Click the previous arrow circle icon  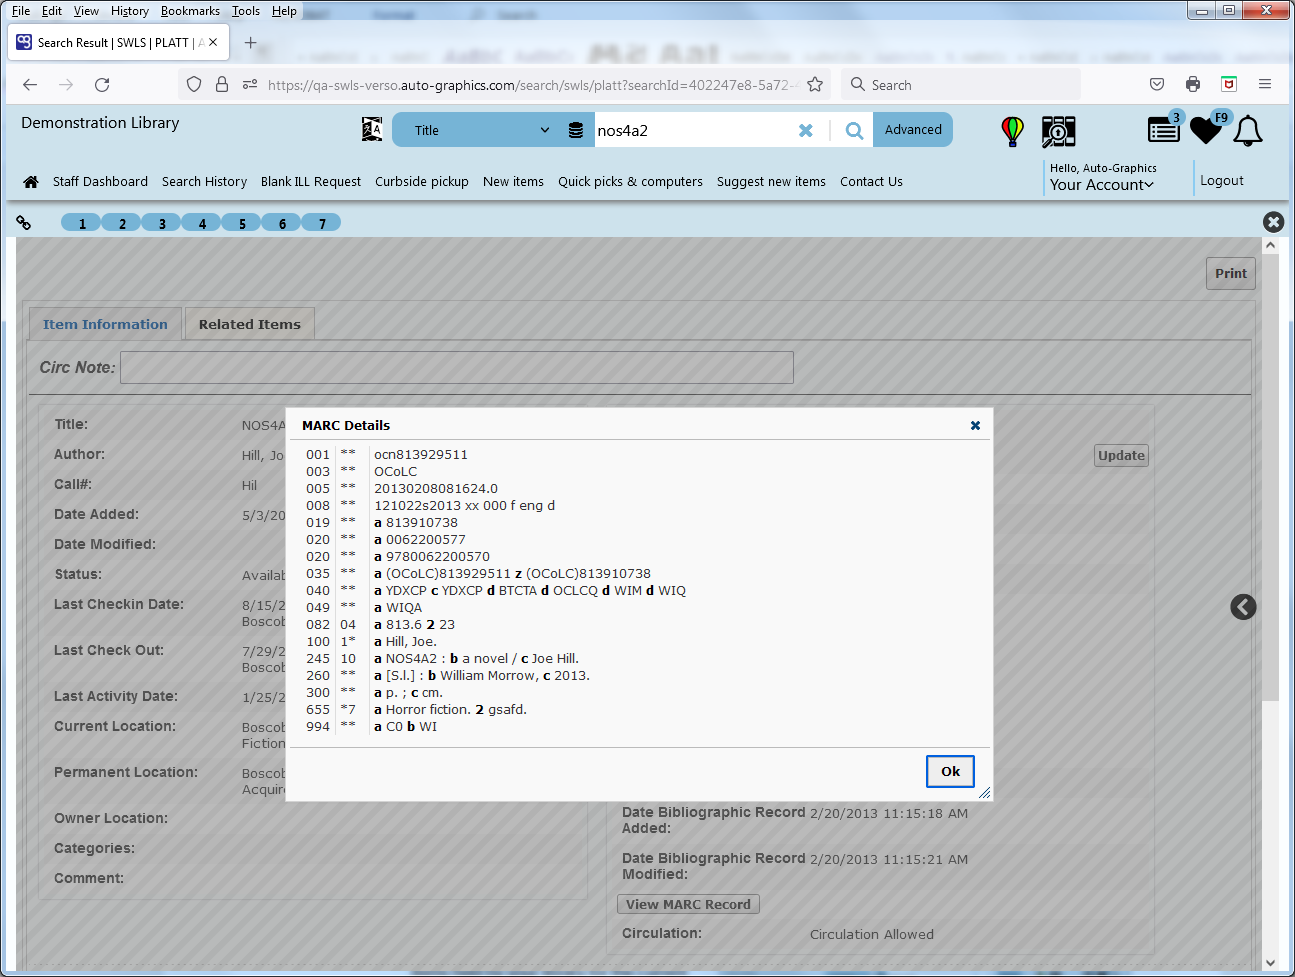[x=1243, y=607]
